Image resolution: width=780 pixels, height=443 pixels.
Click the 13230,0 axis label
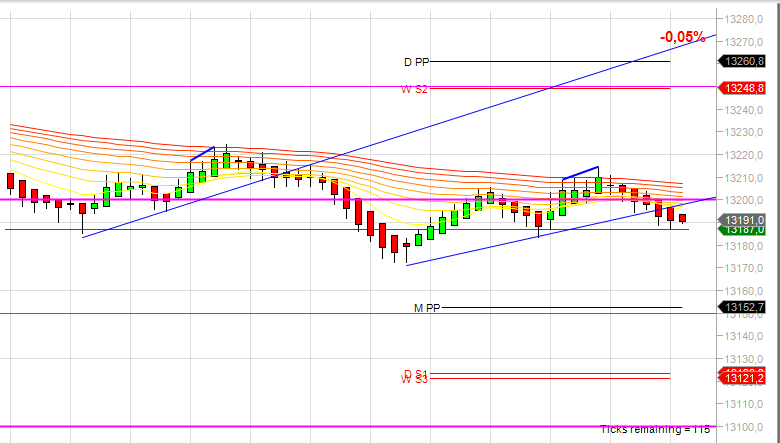744,132
